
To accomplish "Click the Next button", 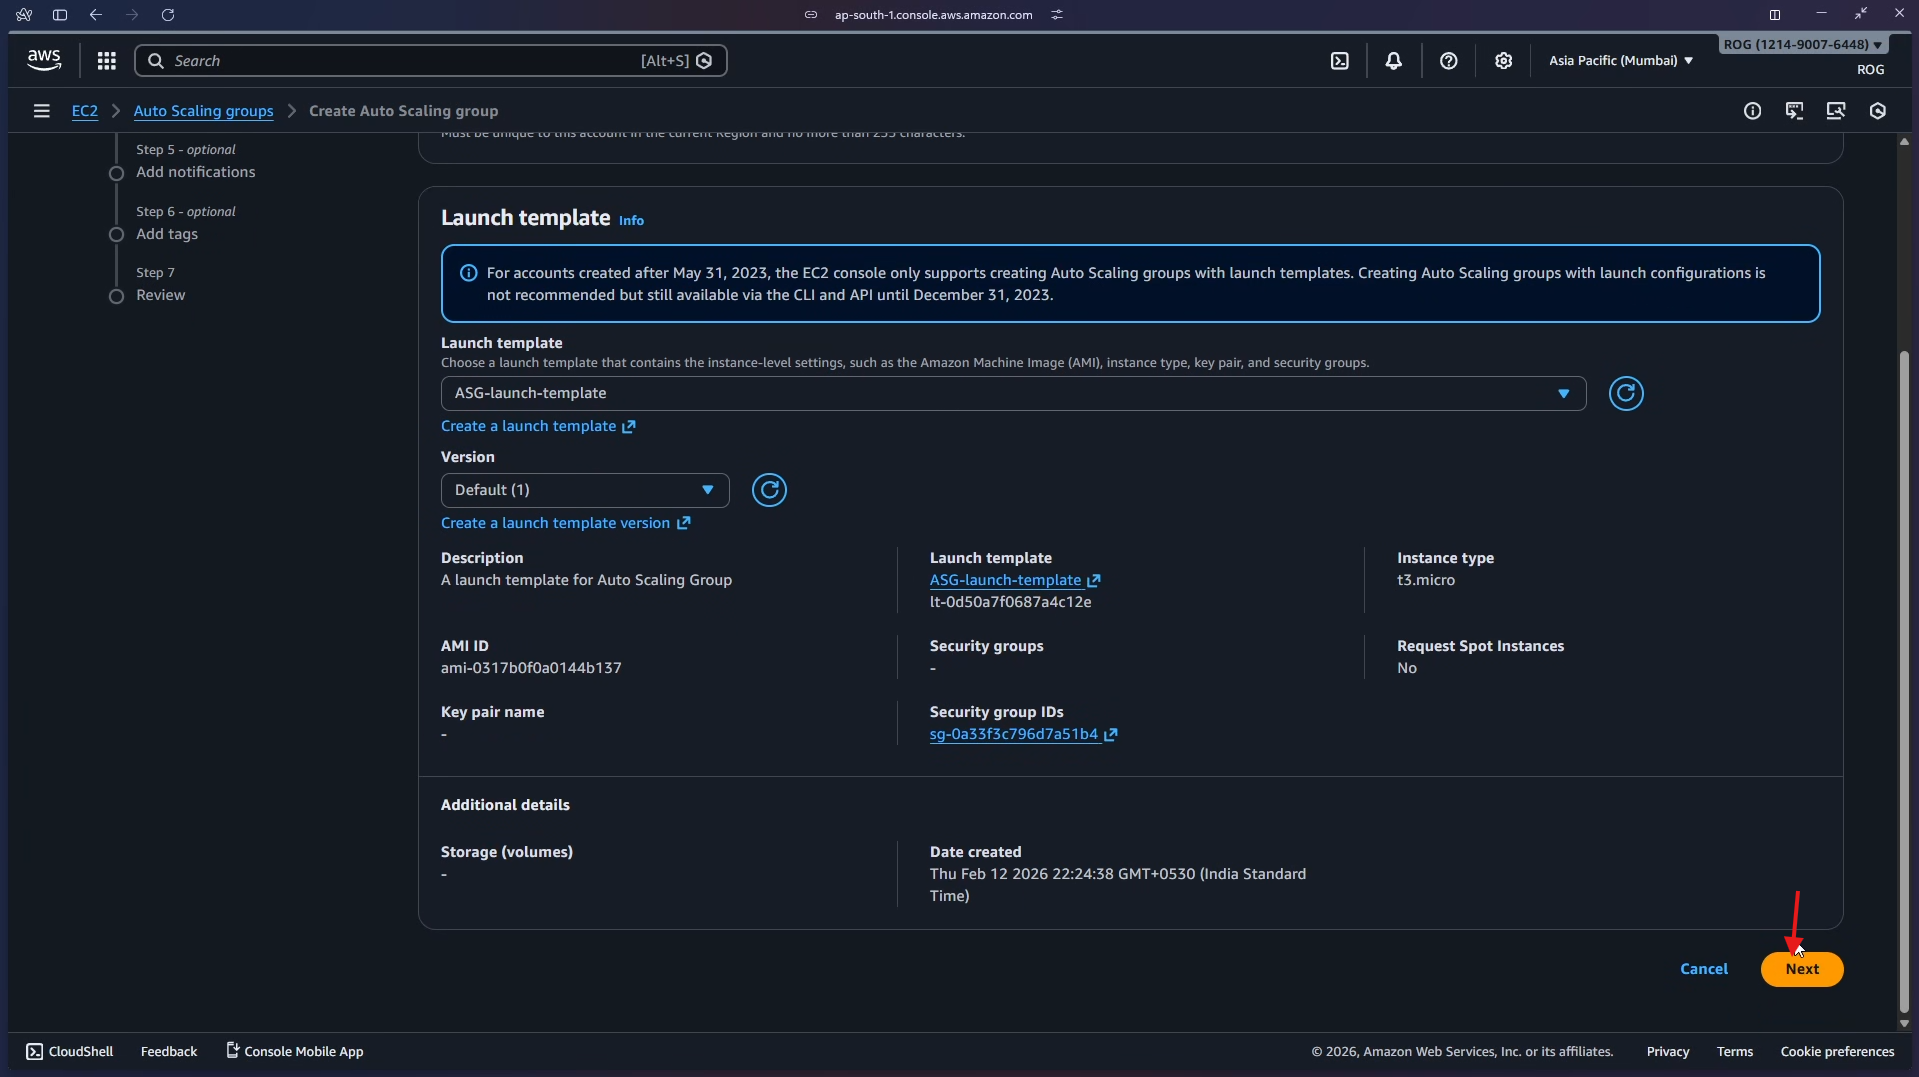I will 1801,969.
